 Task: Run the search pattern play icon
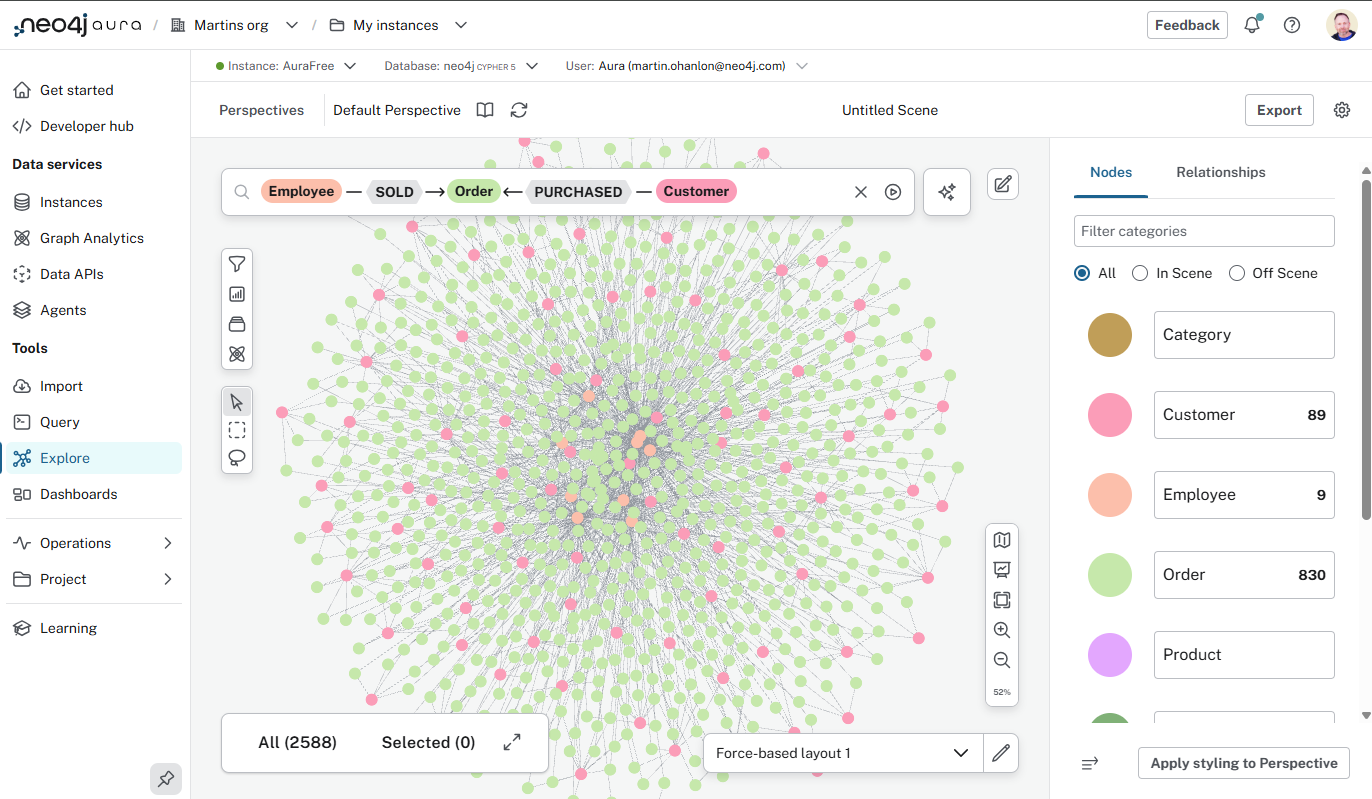coord(893,192)
